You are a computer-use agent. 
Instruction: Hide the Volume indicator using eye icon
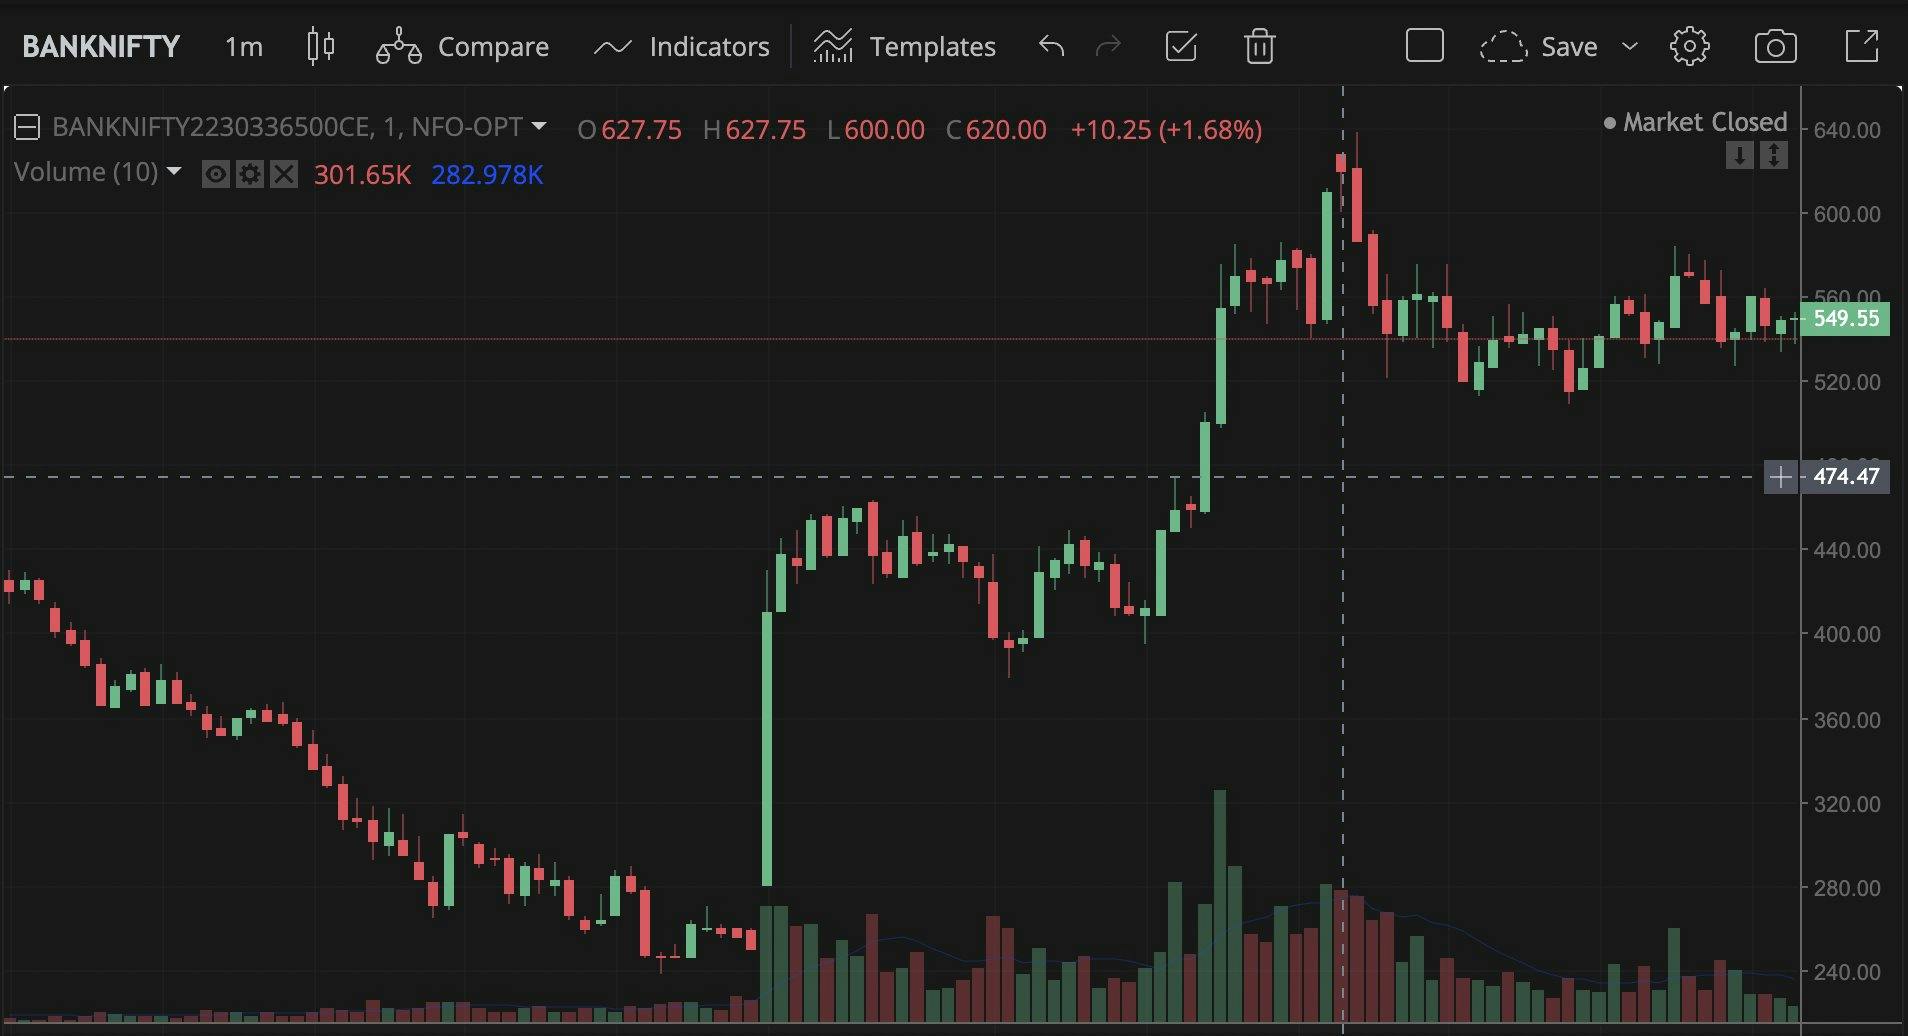(x=215, y=175)
